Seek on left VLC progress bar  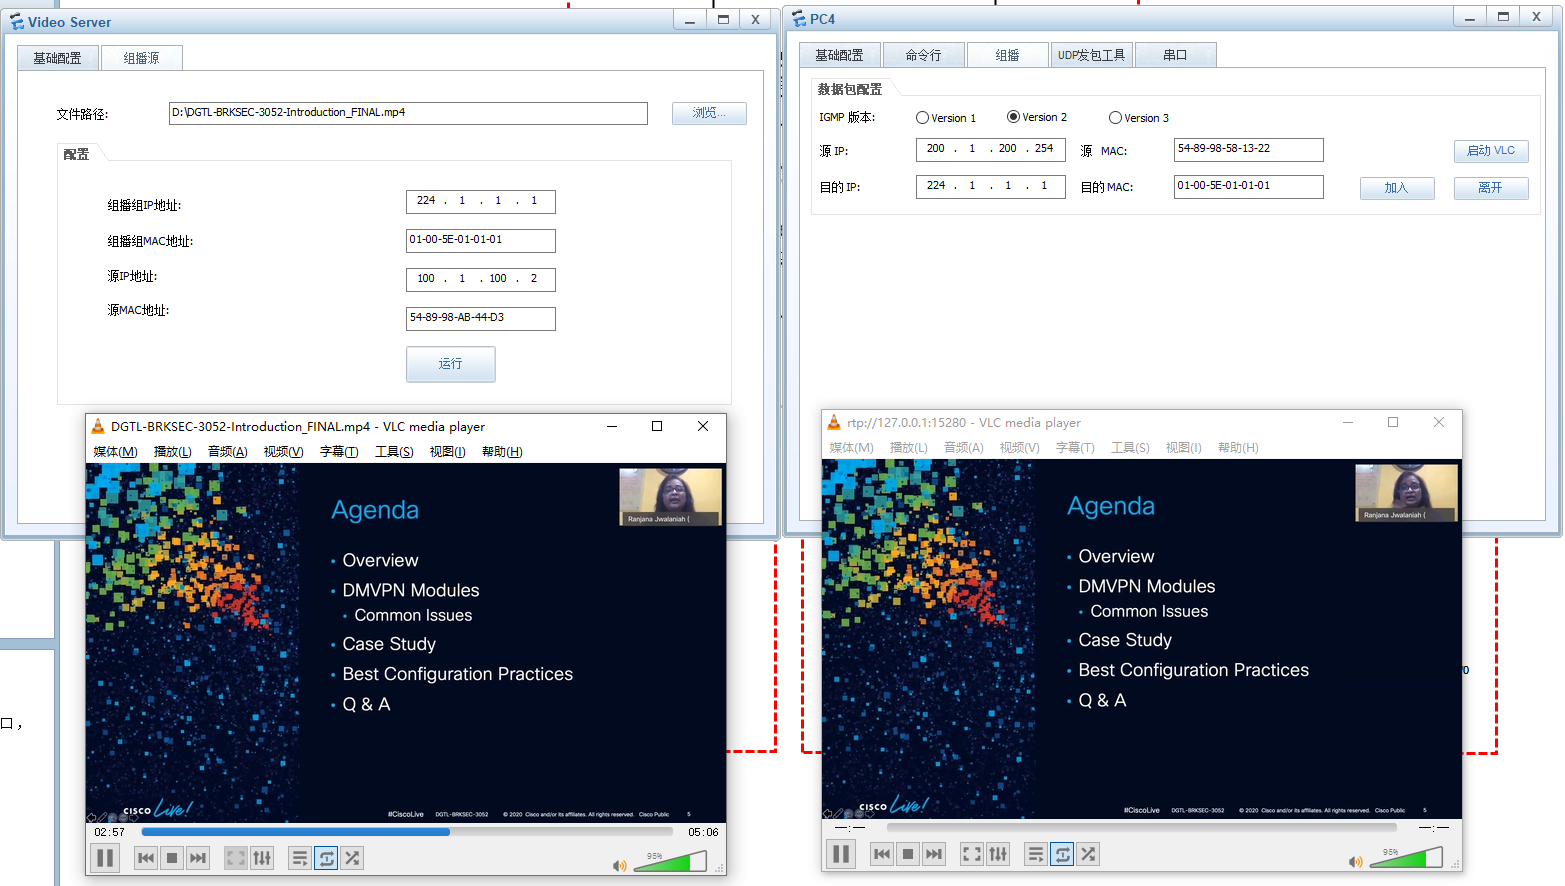click(407, 832)
